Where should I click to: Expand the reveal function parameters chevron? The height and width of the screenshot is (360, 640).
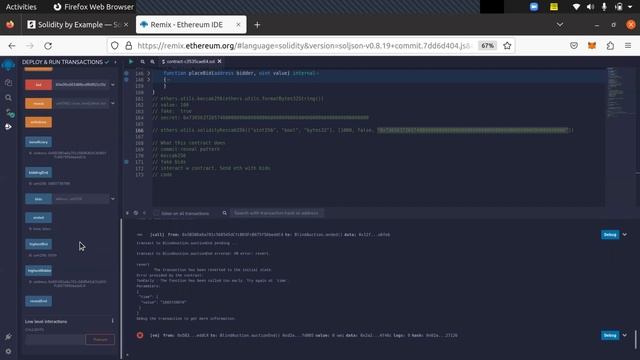(113, 104)
